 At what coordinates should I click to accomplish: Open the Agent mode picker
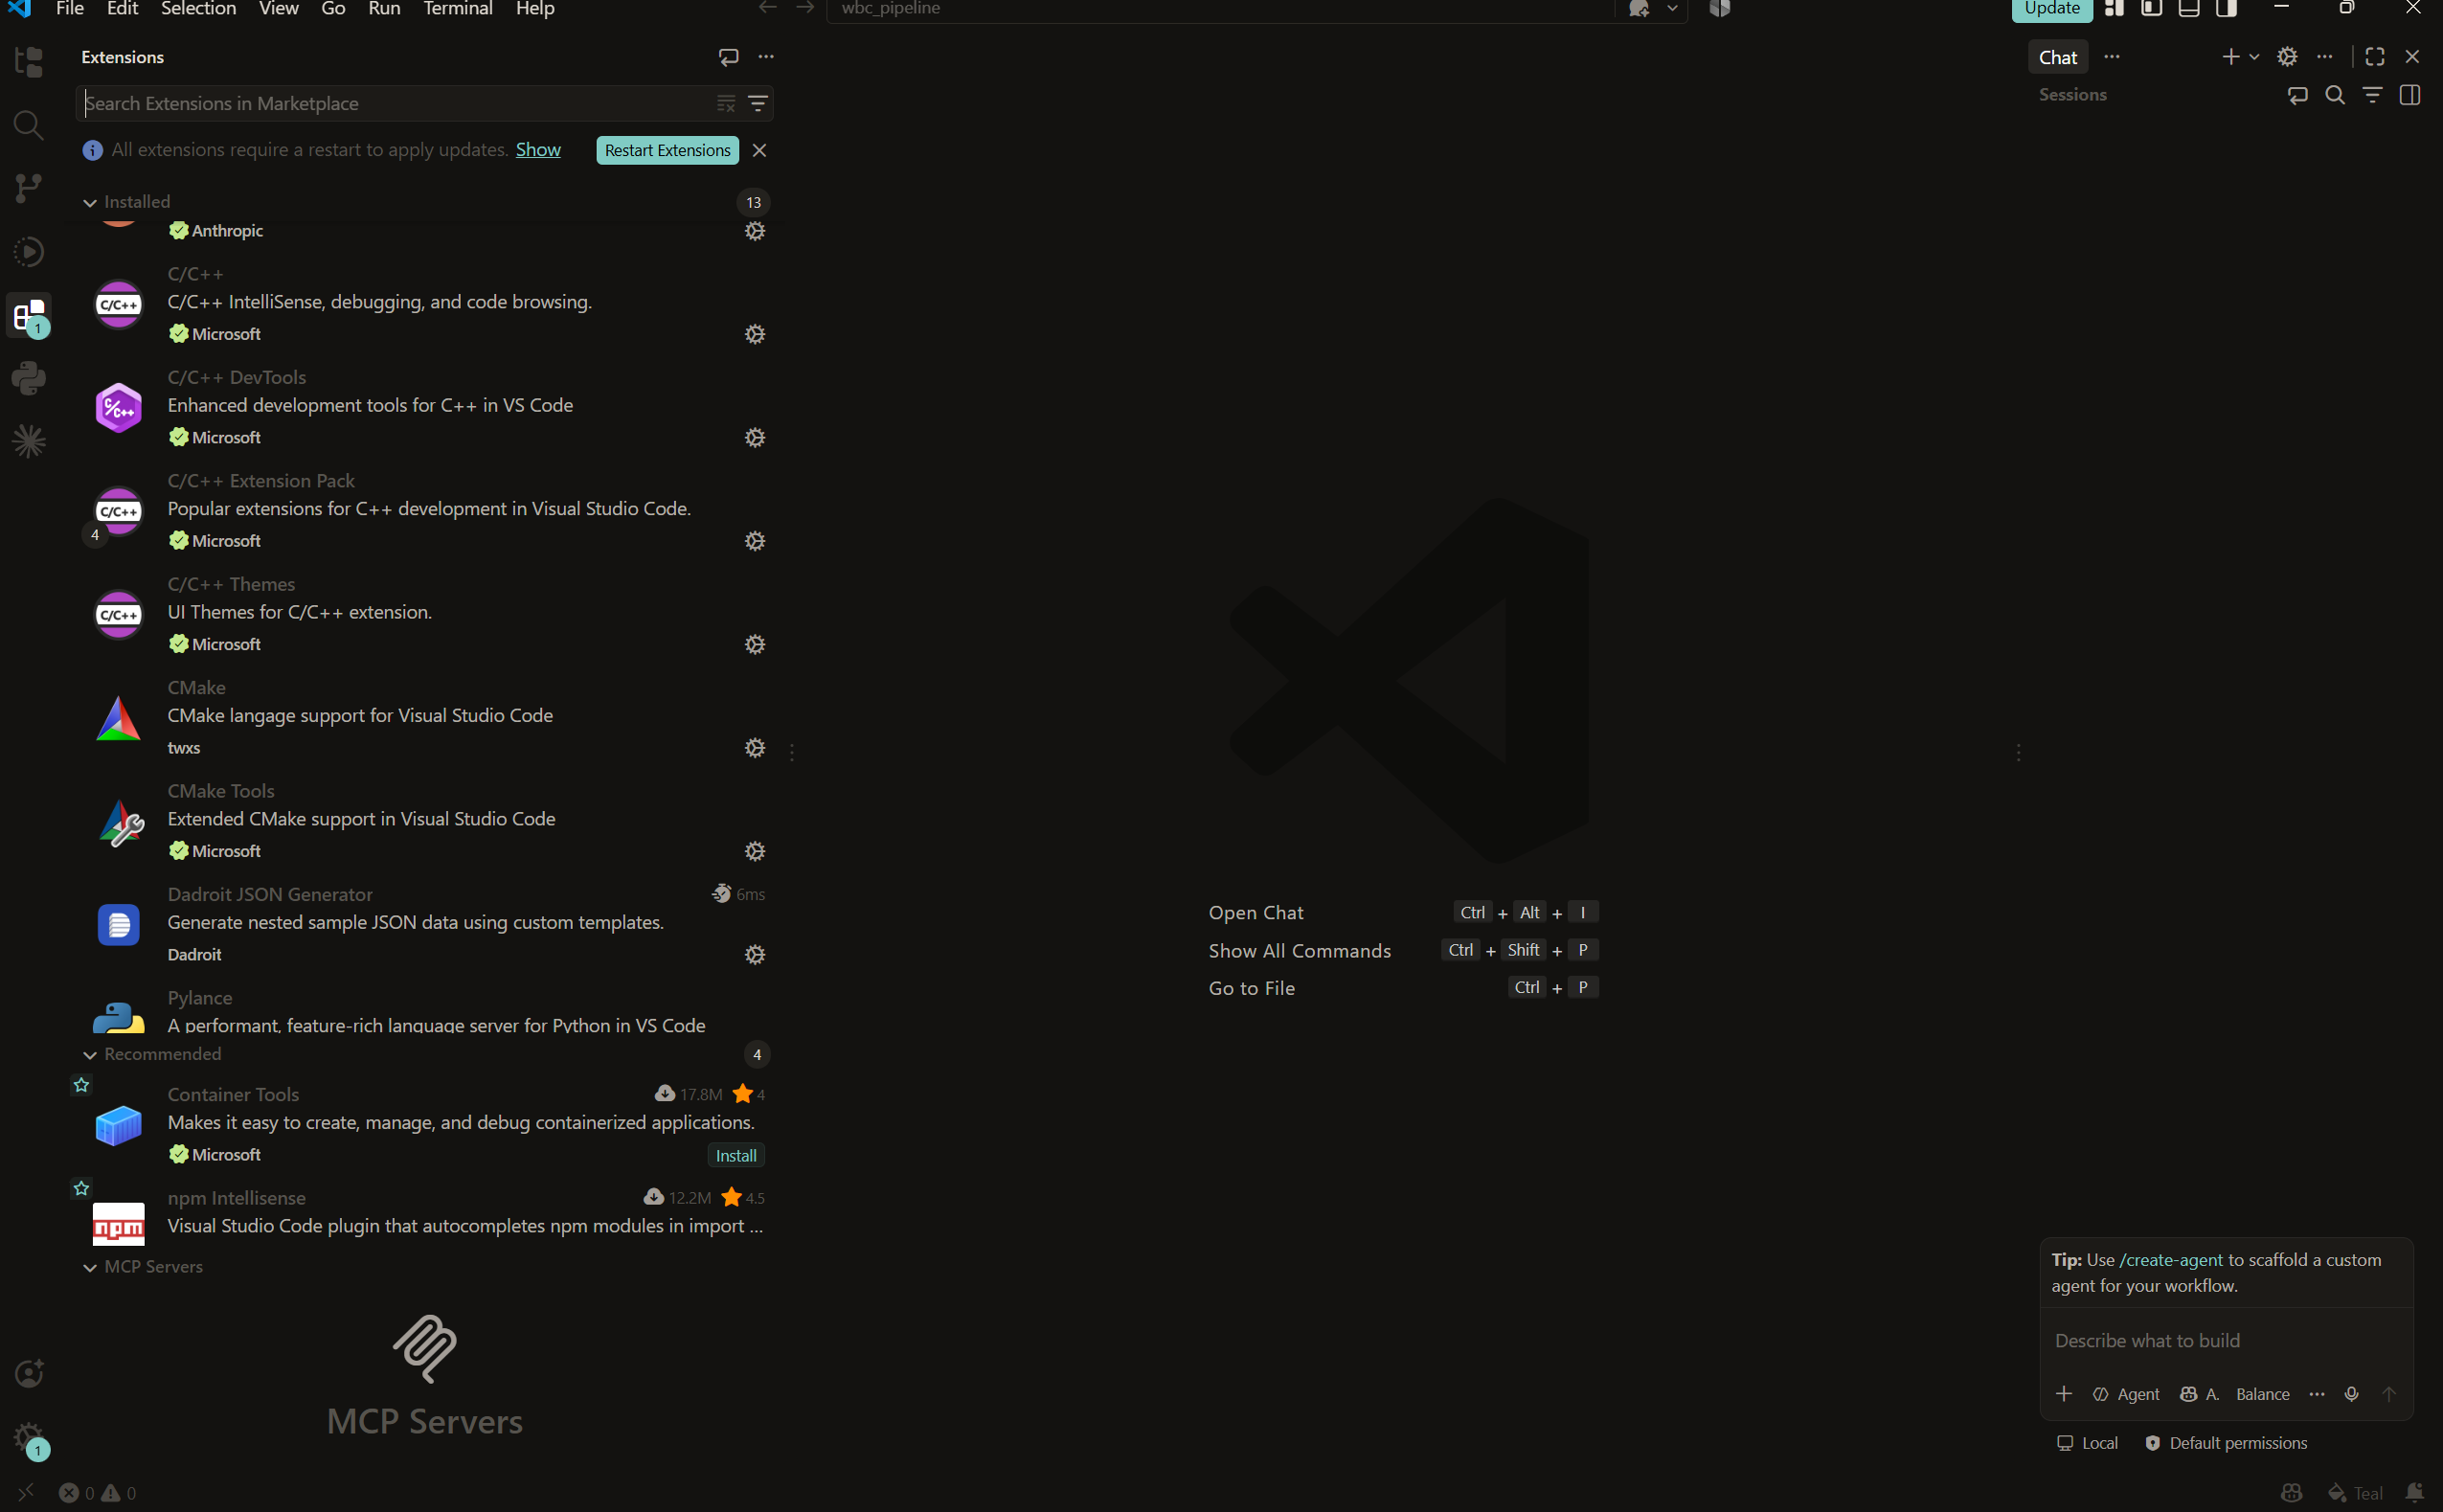(x=2126, y=1394)
